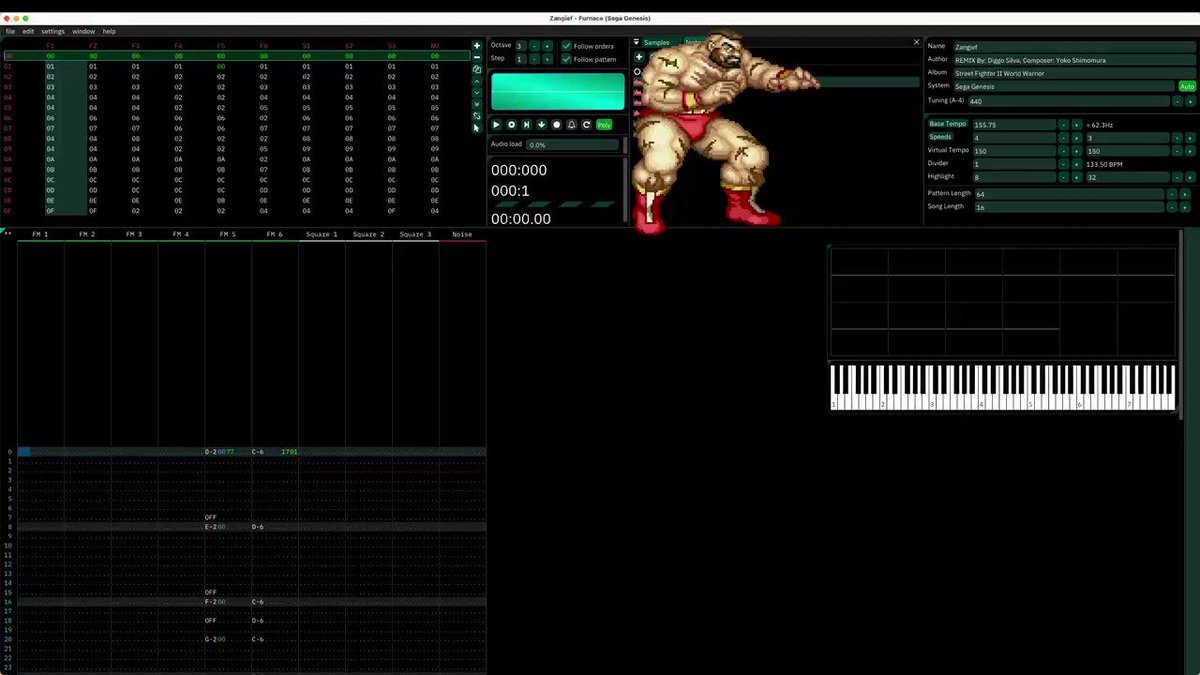Click E-2 note in pattern row 8

pyautogui.click(x=211, y=526)
